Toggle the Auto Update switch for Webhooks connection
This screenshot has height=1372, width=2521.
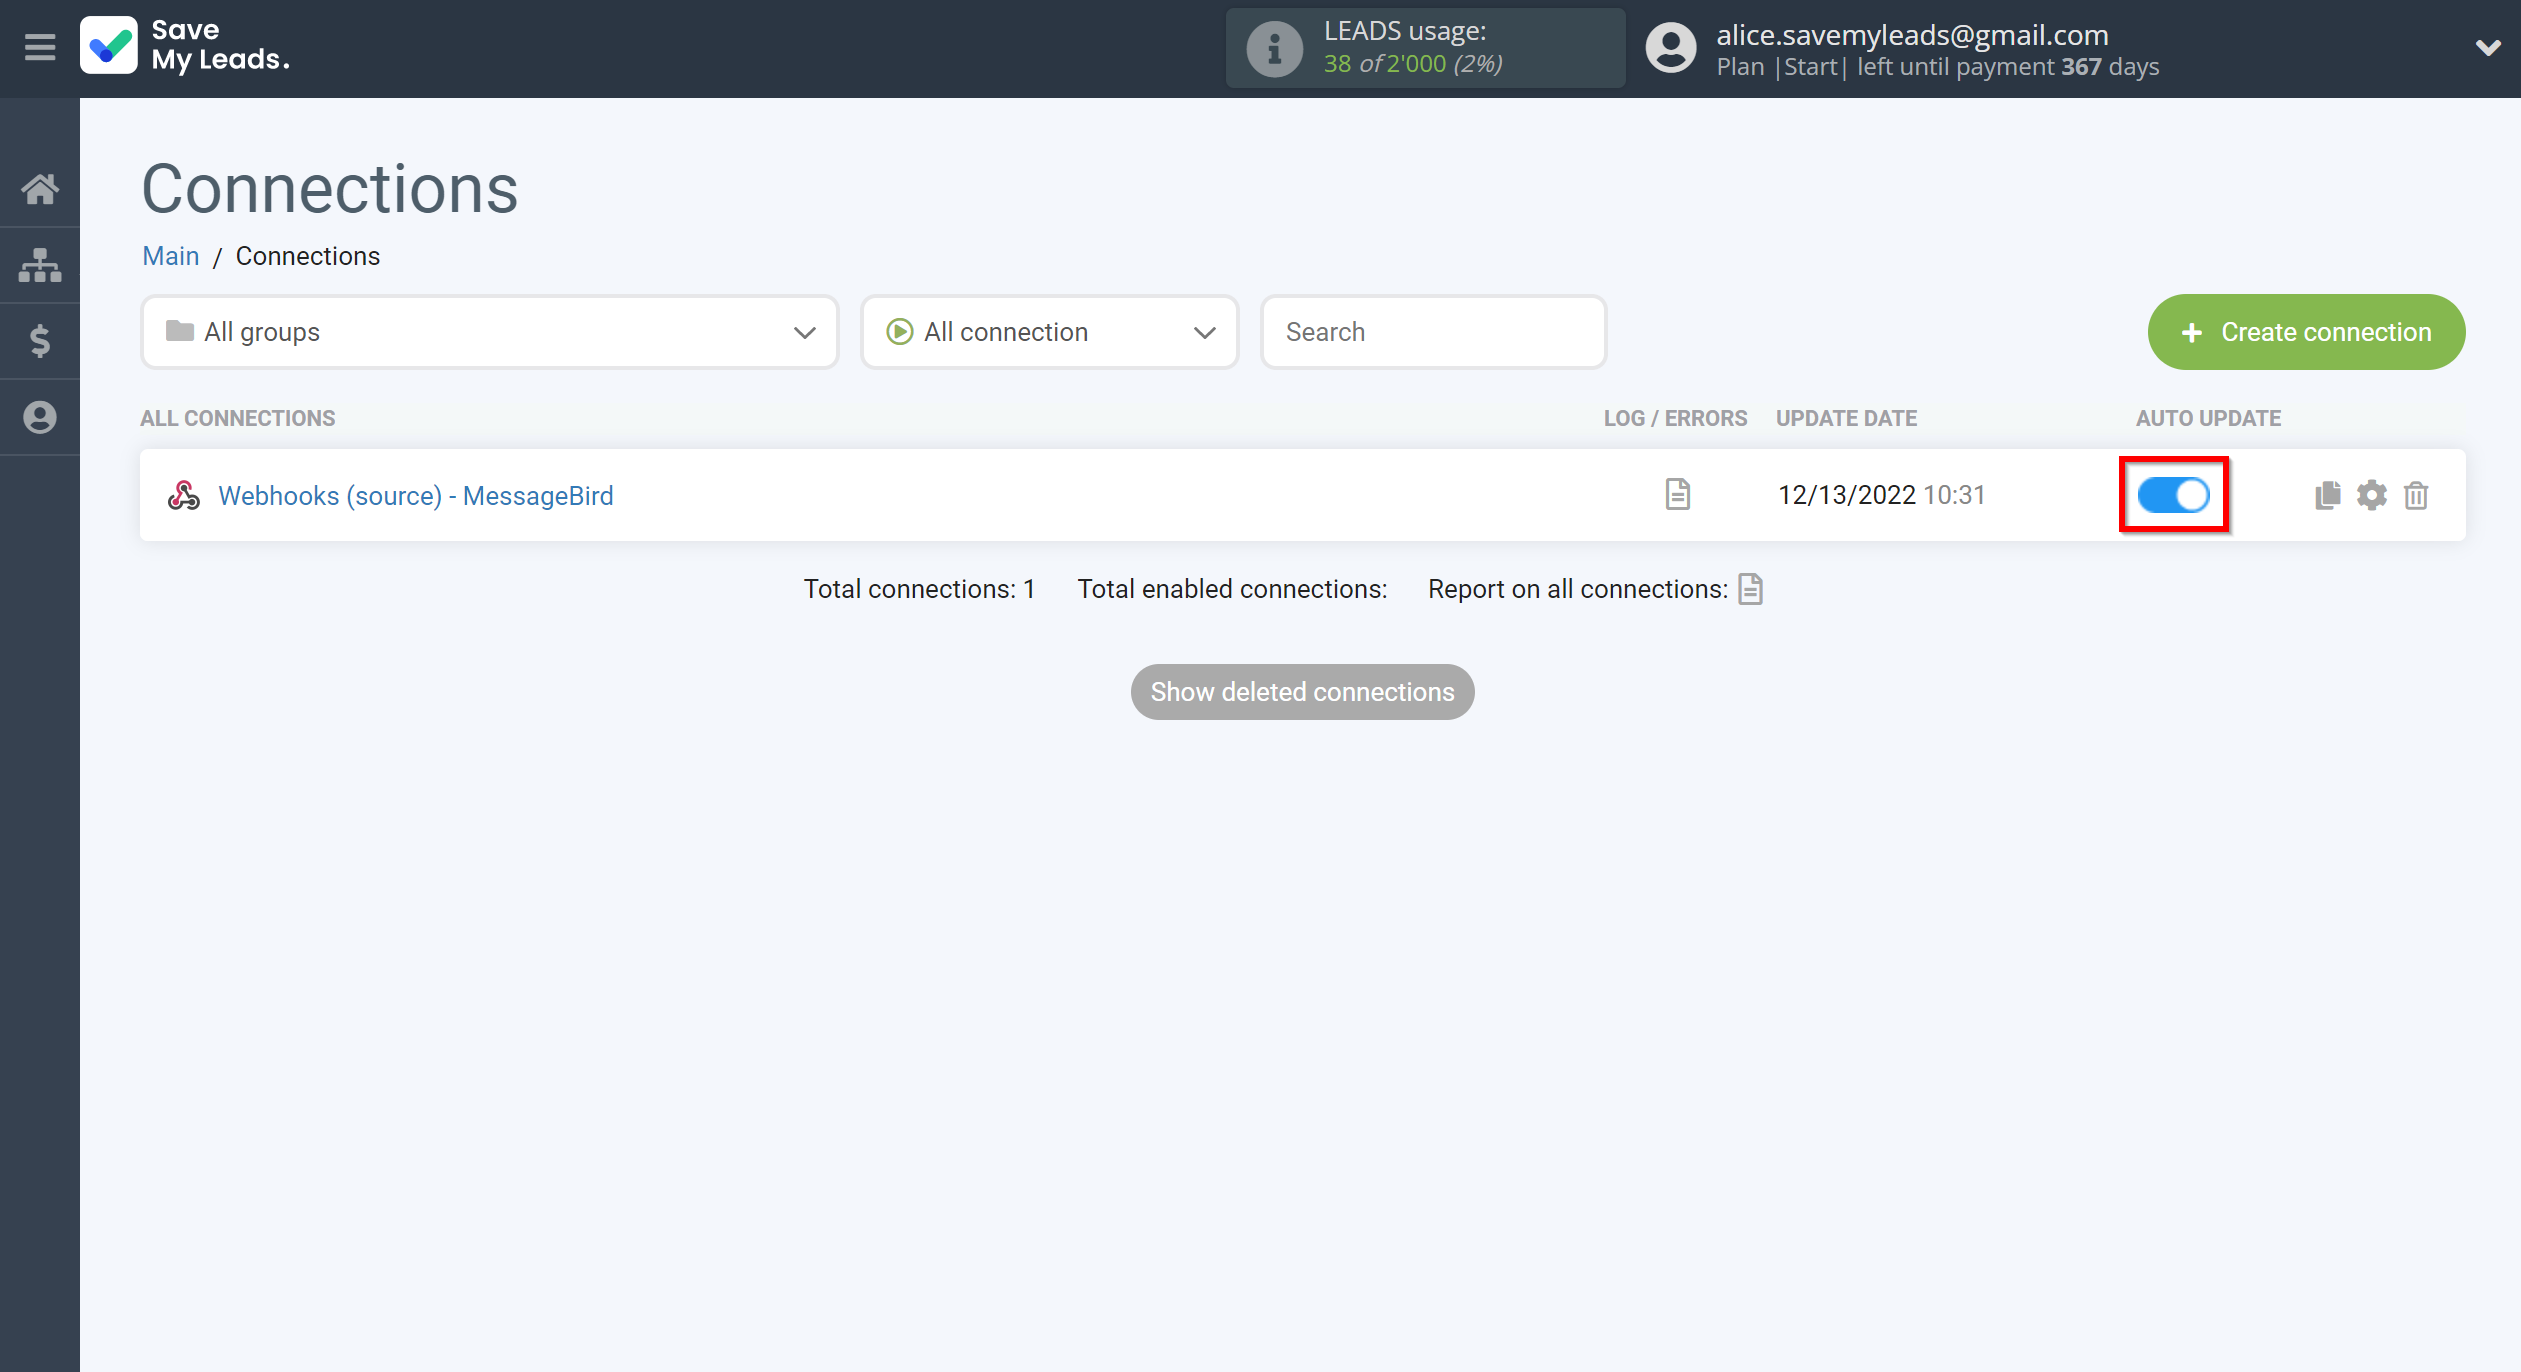point(2175,495)
